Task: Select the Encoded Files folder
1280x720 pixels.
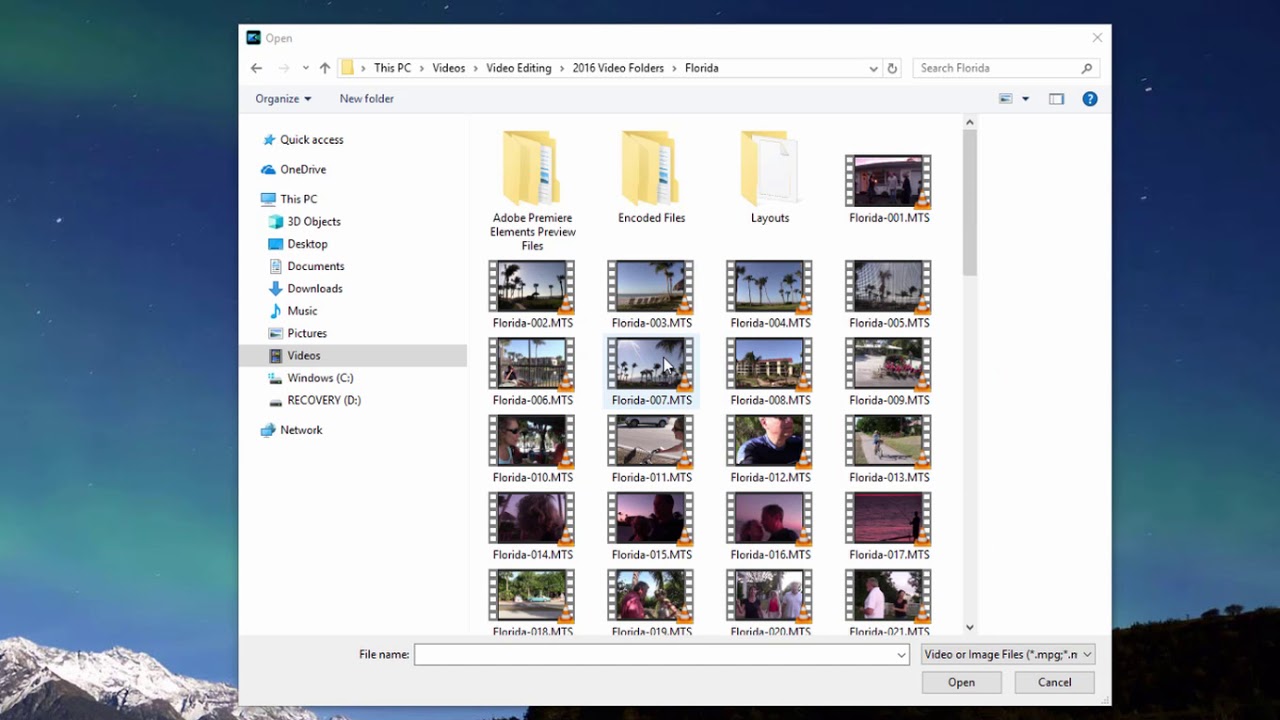Action: coord(651,176)
